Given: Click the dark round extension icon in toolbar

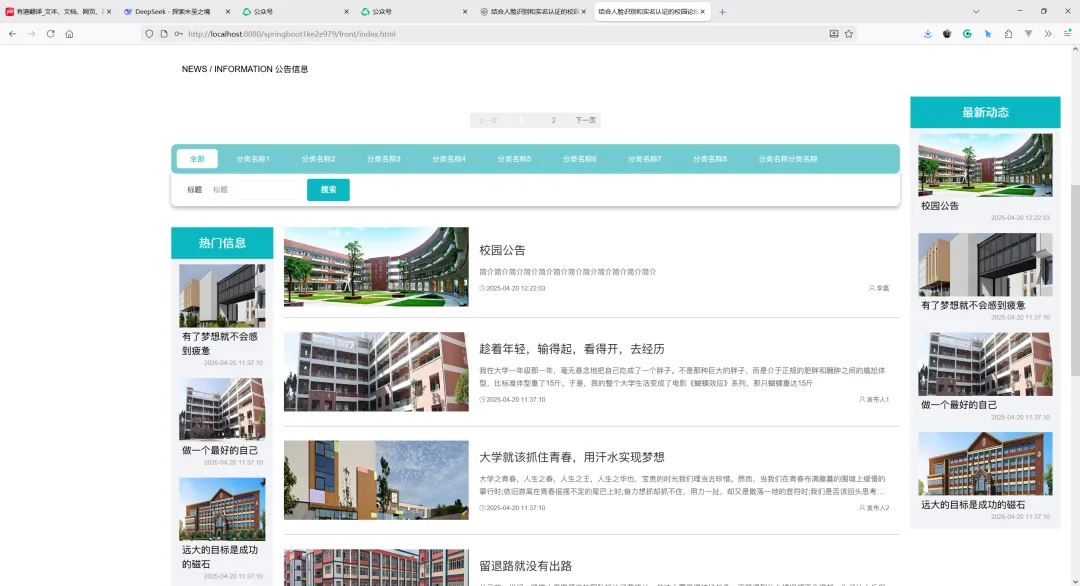Looking at the screenshot, I should coord(947,34).
